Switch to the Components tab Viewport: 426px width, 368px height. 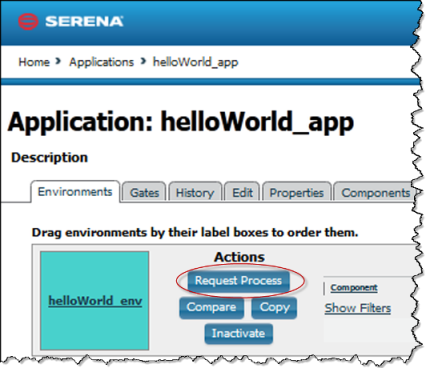375,193
